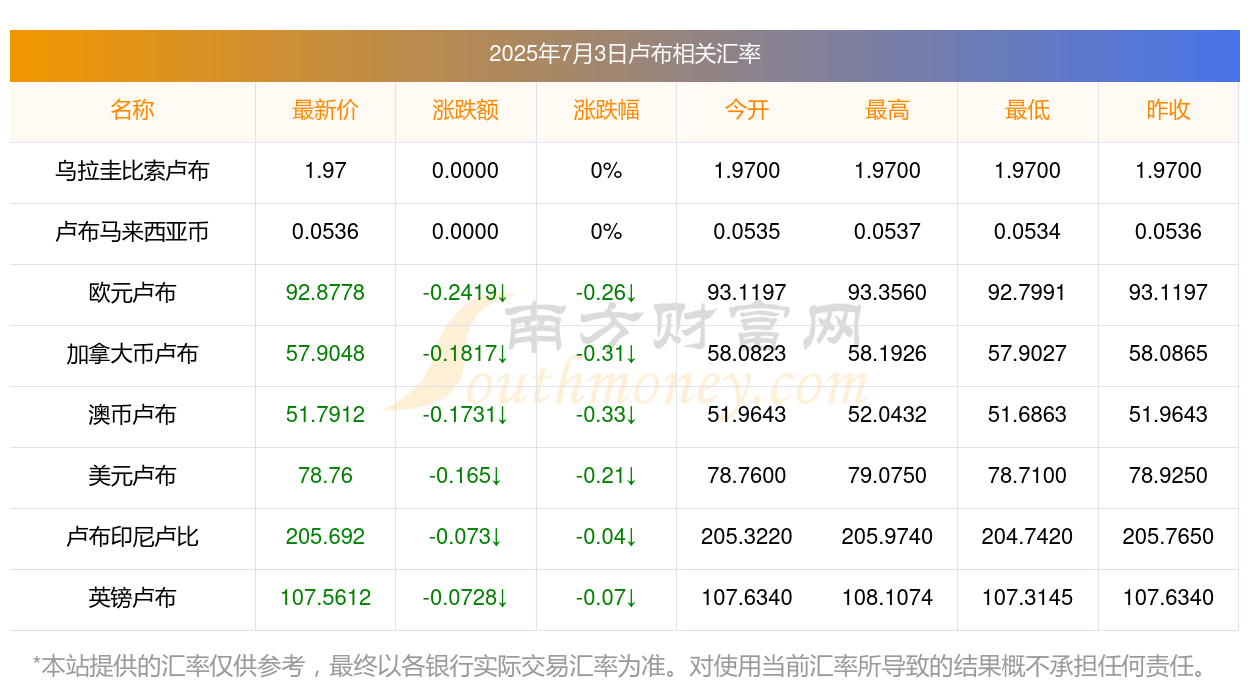Click change amount -0.073↓ for 卢布印尼卢比
This screenshot has width=1250, height=698.
(466, 537)
